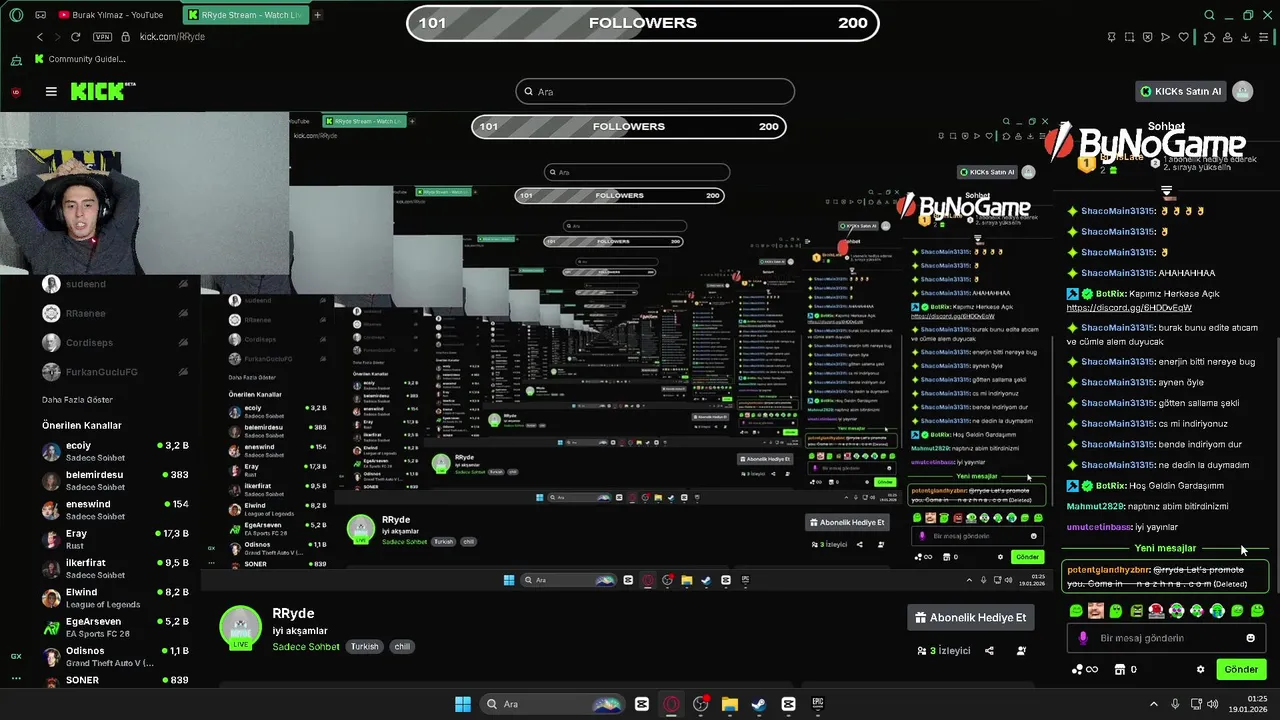Screen dimensions: 1280x720
Task: Open the sudeend followed channel
Action: [x=115, y=284]
